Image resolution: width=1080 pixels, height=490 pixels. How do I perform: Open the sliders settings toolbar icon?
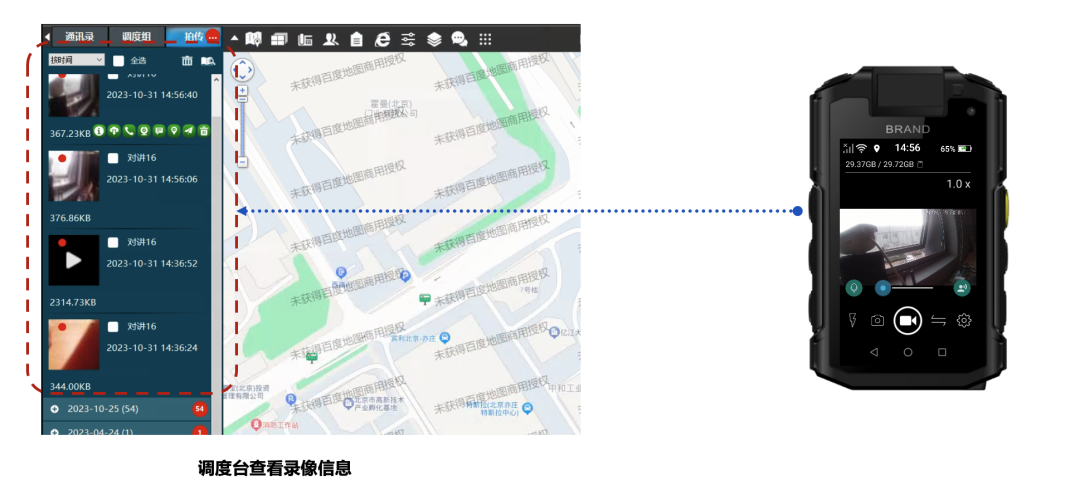click(408, 39)
